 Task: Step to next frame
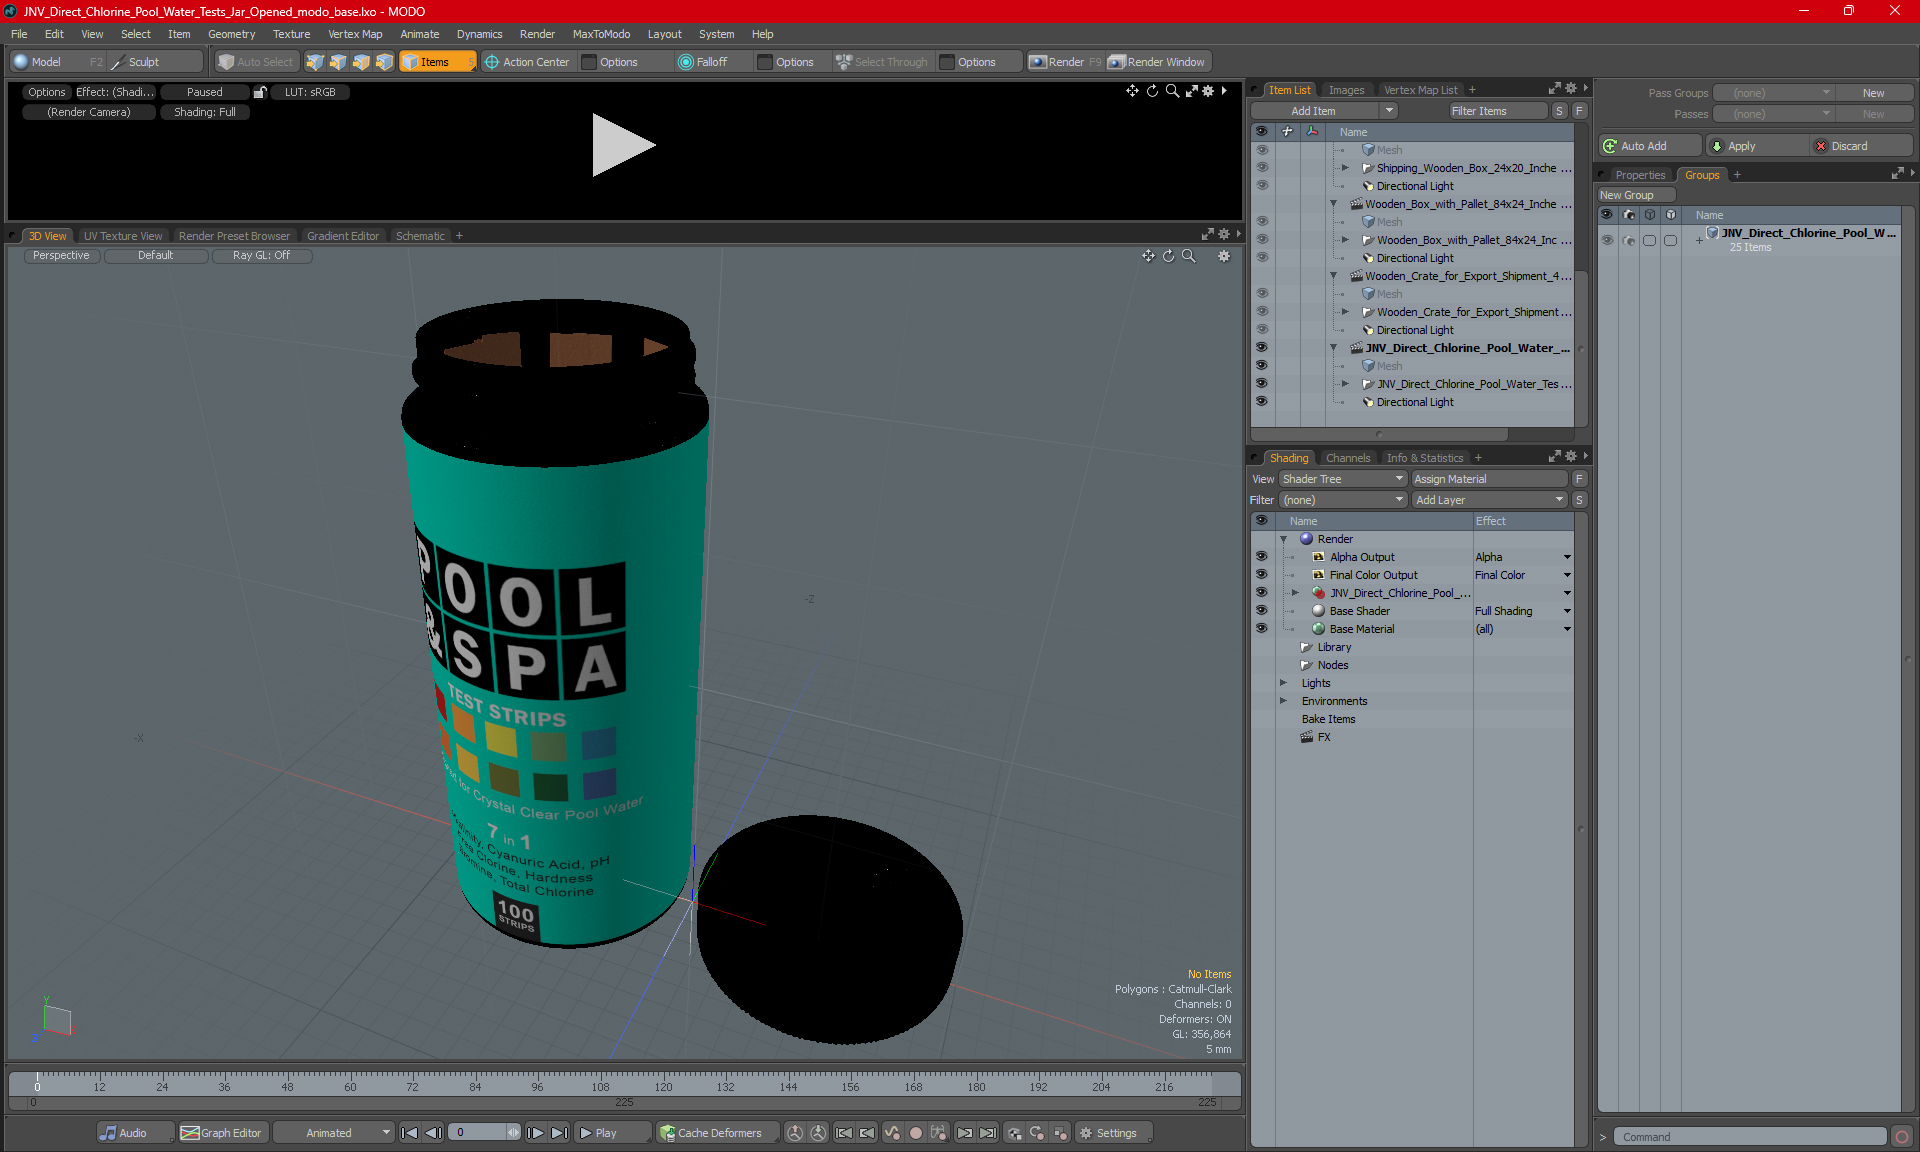coord(535,1133)
